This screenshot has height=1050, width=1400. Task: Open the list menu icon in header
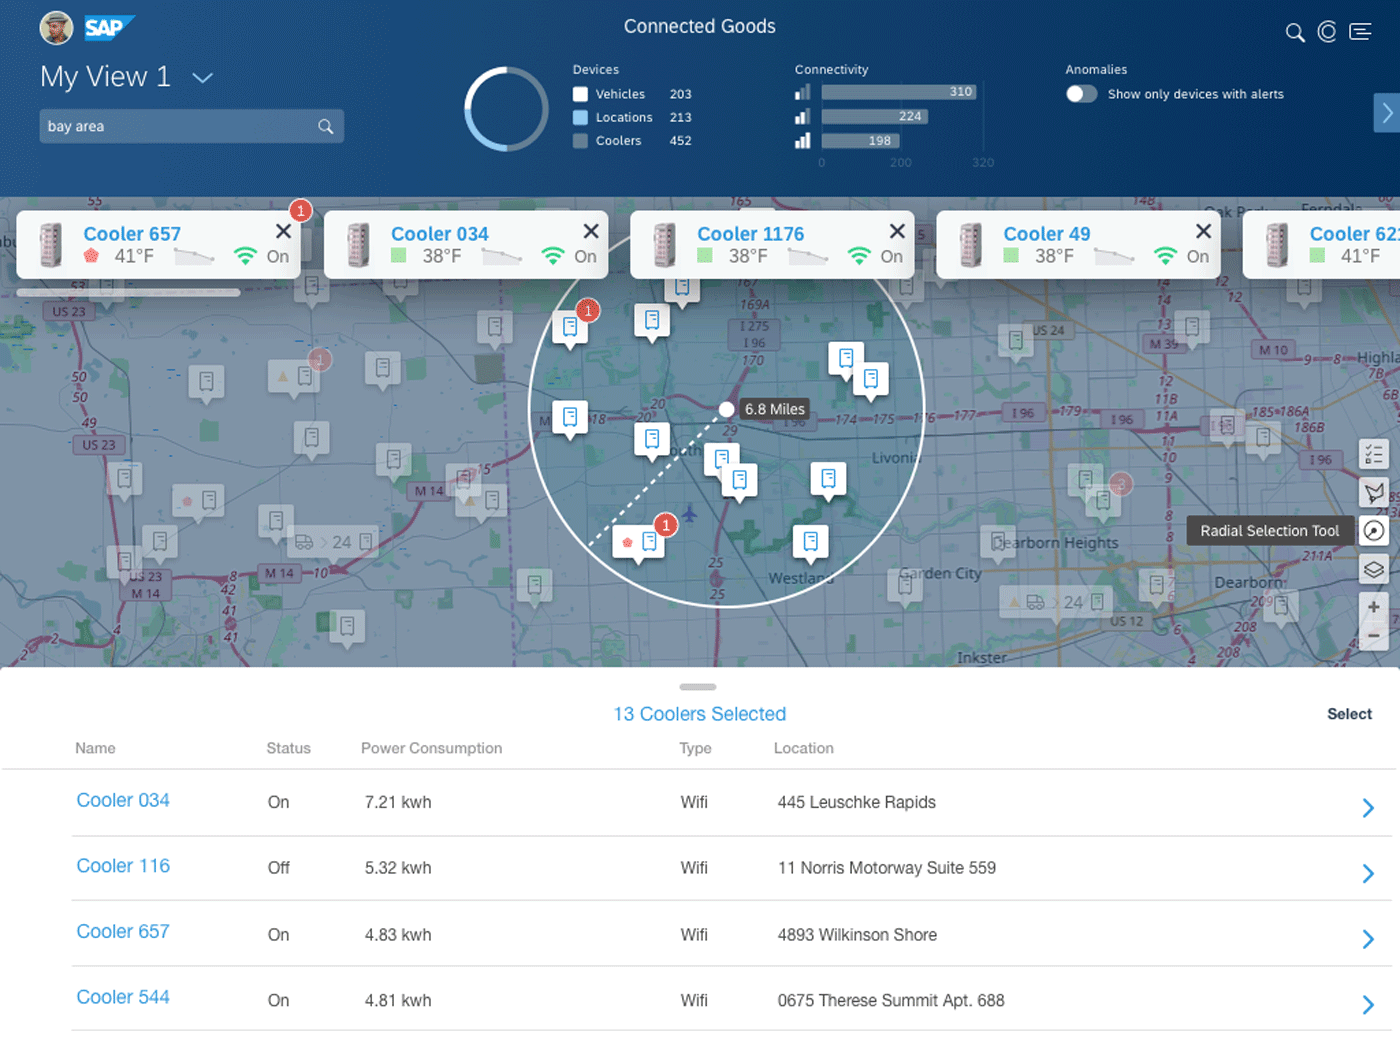(1360, 32)
